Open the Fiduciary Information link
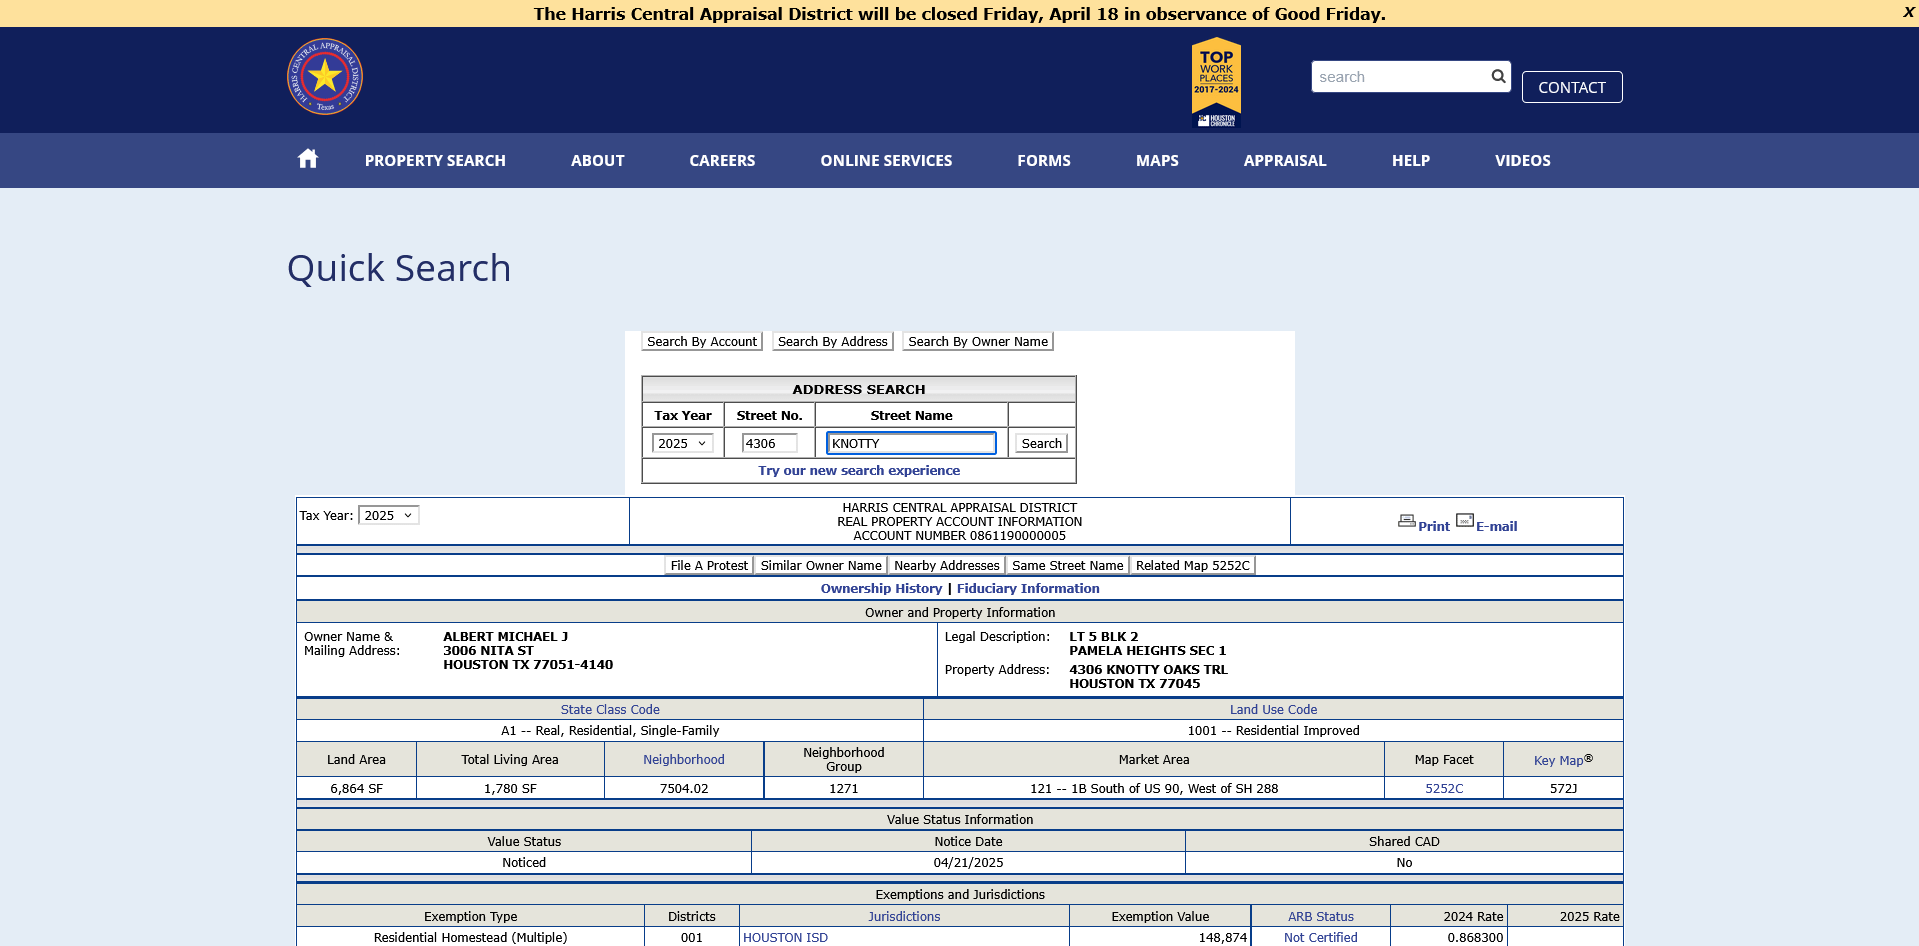This screenshot has width=1919, height=946. click(1028, 588)
